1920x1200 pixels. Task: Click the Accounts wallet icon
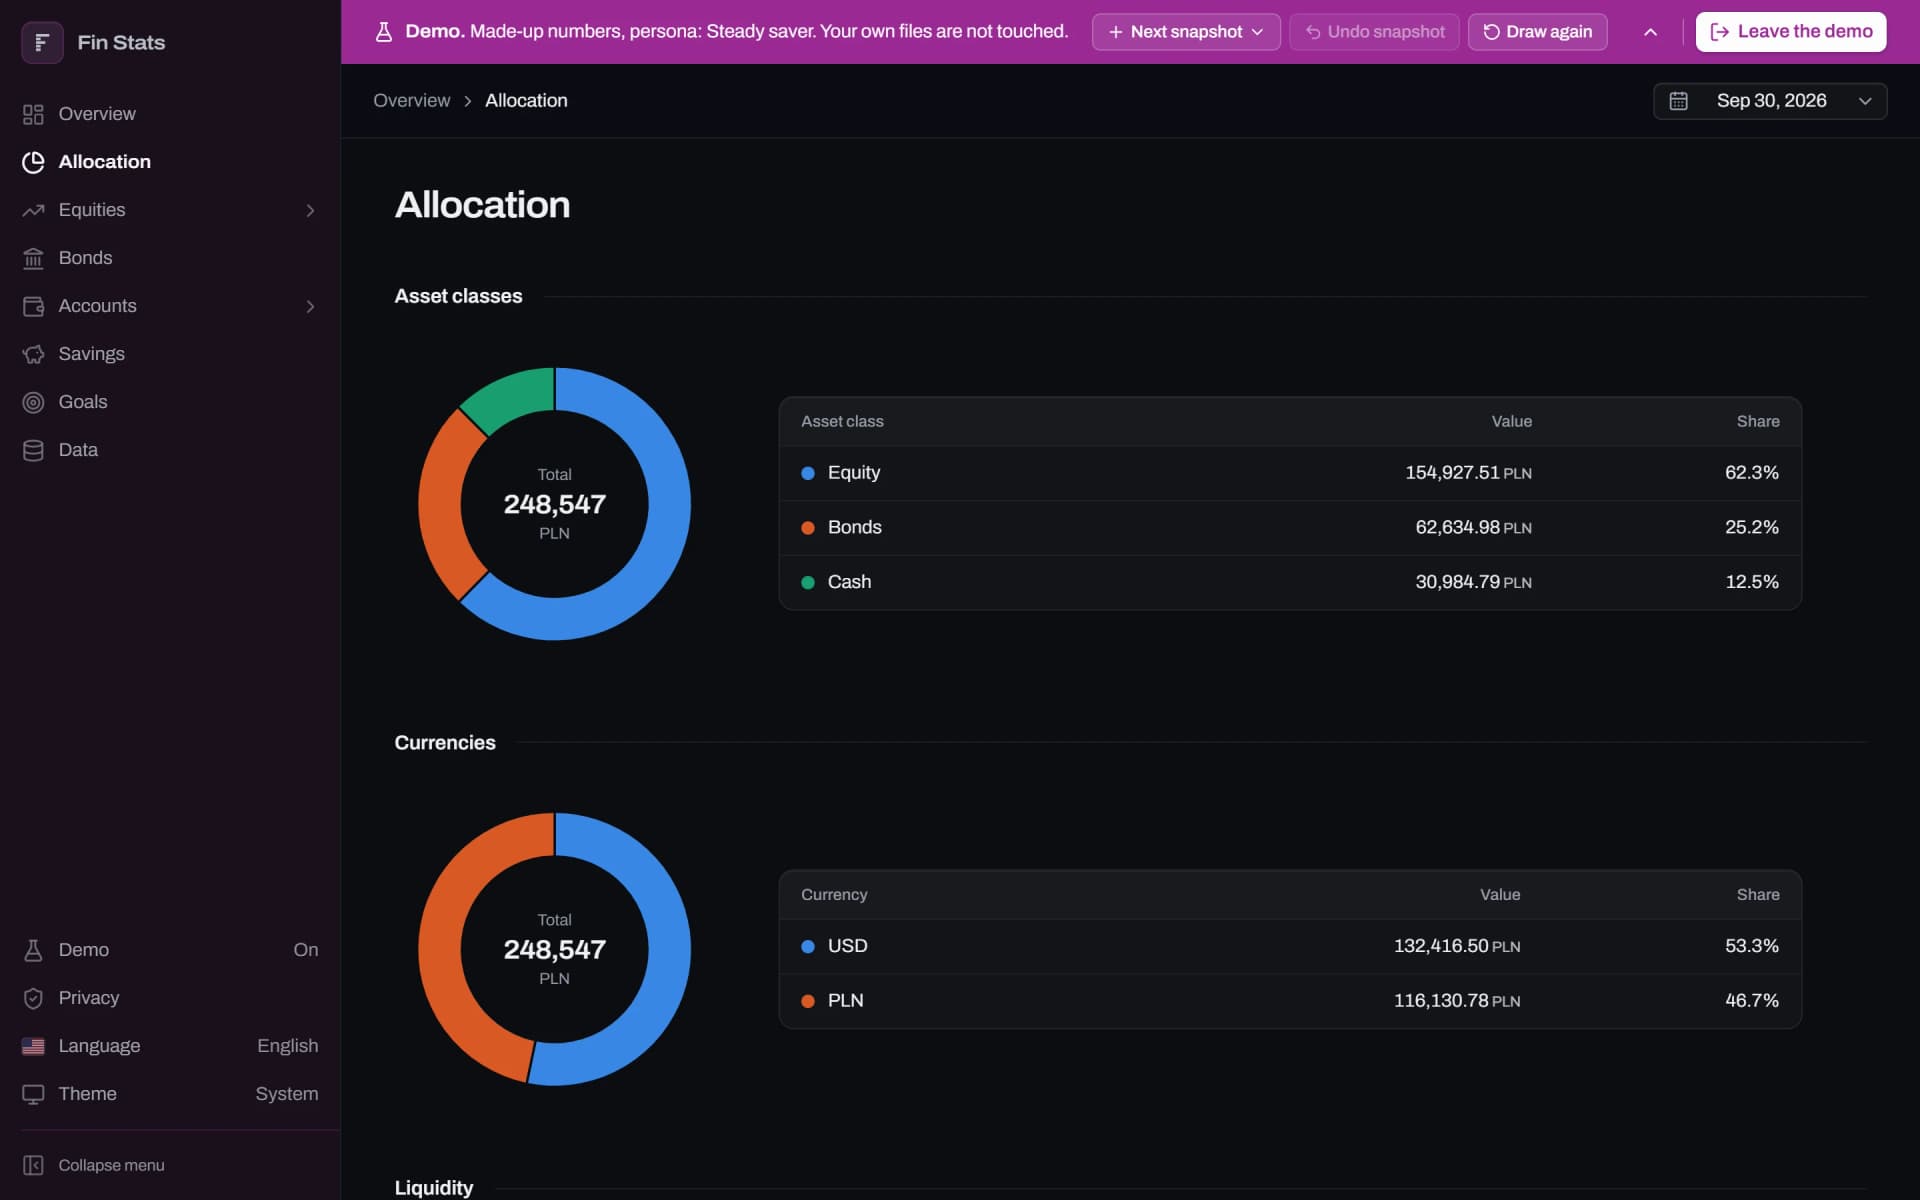(33, 306)
